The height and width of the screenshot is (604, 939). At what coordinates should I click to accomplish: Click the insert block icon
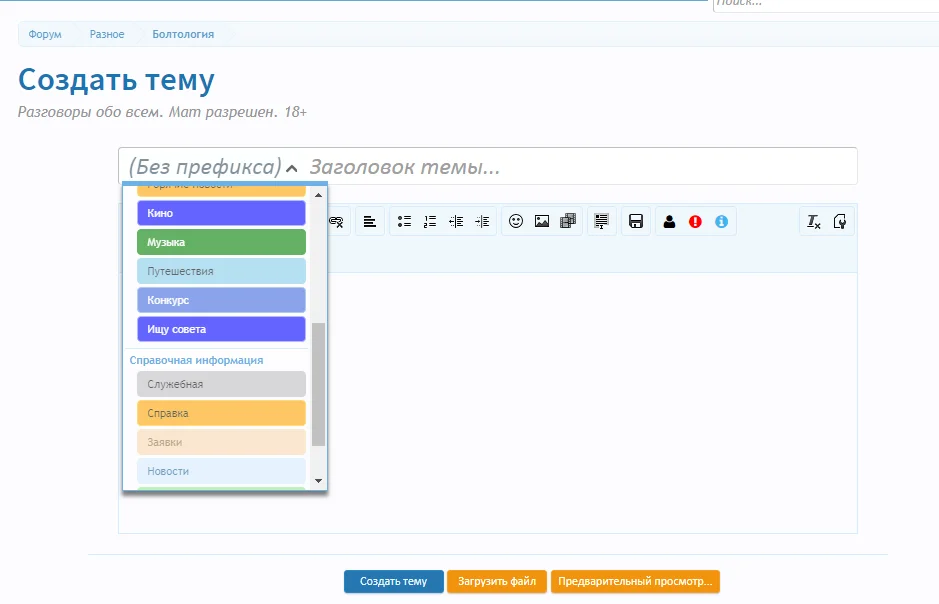coord(601,221)
